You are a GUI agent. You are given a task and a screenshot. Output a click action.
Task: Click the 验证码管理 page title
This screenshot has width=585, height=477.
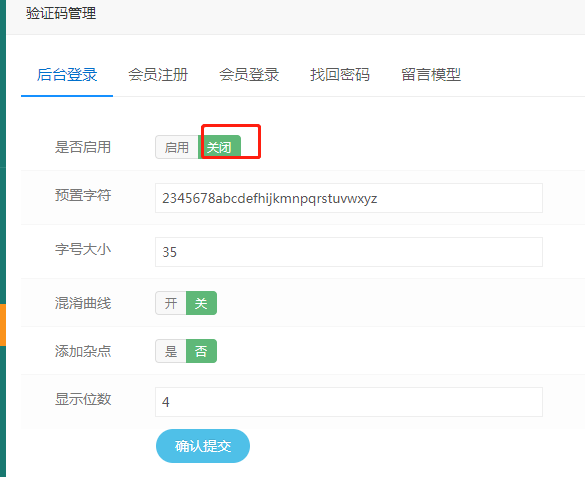[x=61, y=13]
